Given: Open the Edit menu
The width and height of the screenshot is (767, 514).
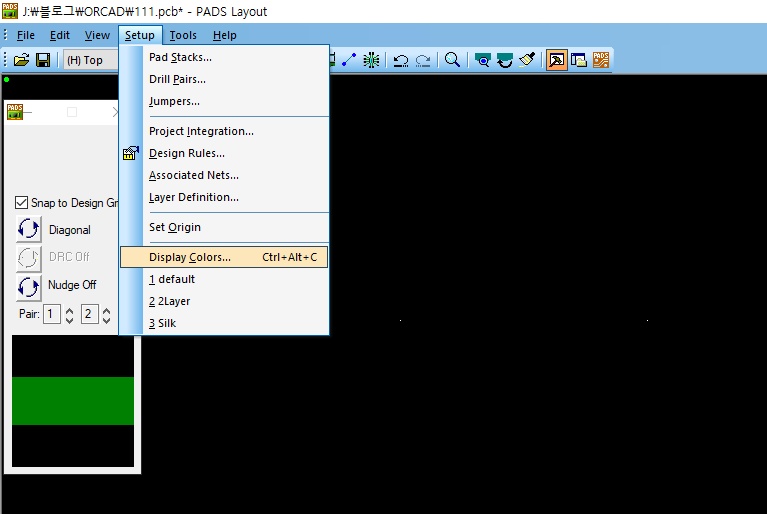Looking at the screenshot, I should point(60,35).
